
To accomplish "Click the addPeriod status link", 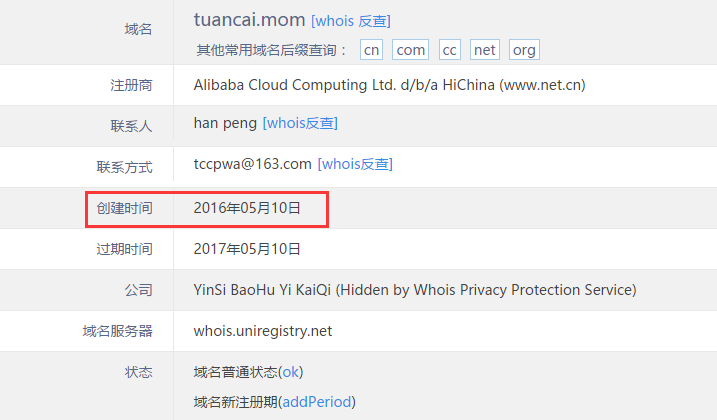I will pyautogui.click(x=316, y=402).
